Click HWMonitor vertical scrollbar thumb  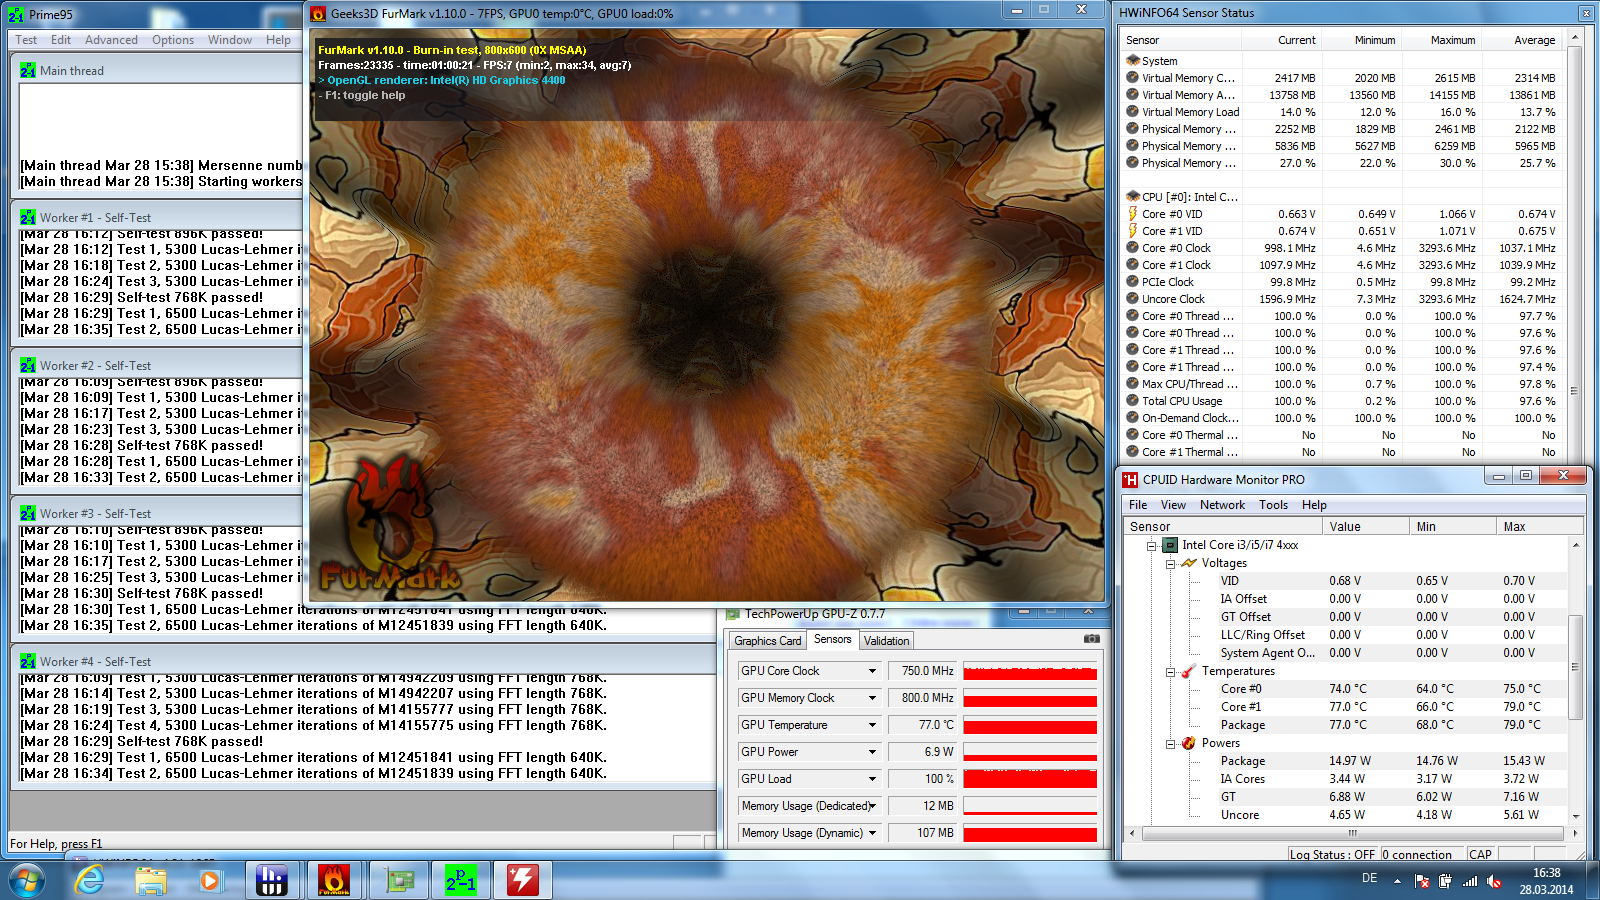click(x=1576, y=667)
